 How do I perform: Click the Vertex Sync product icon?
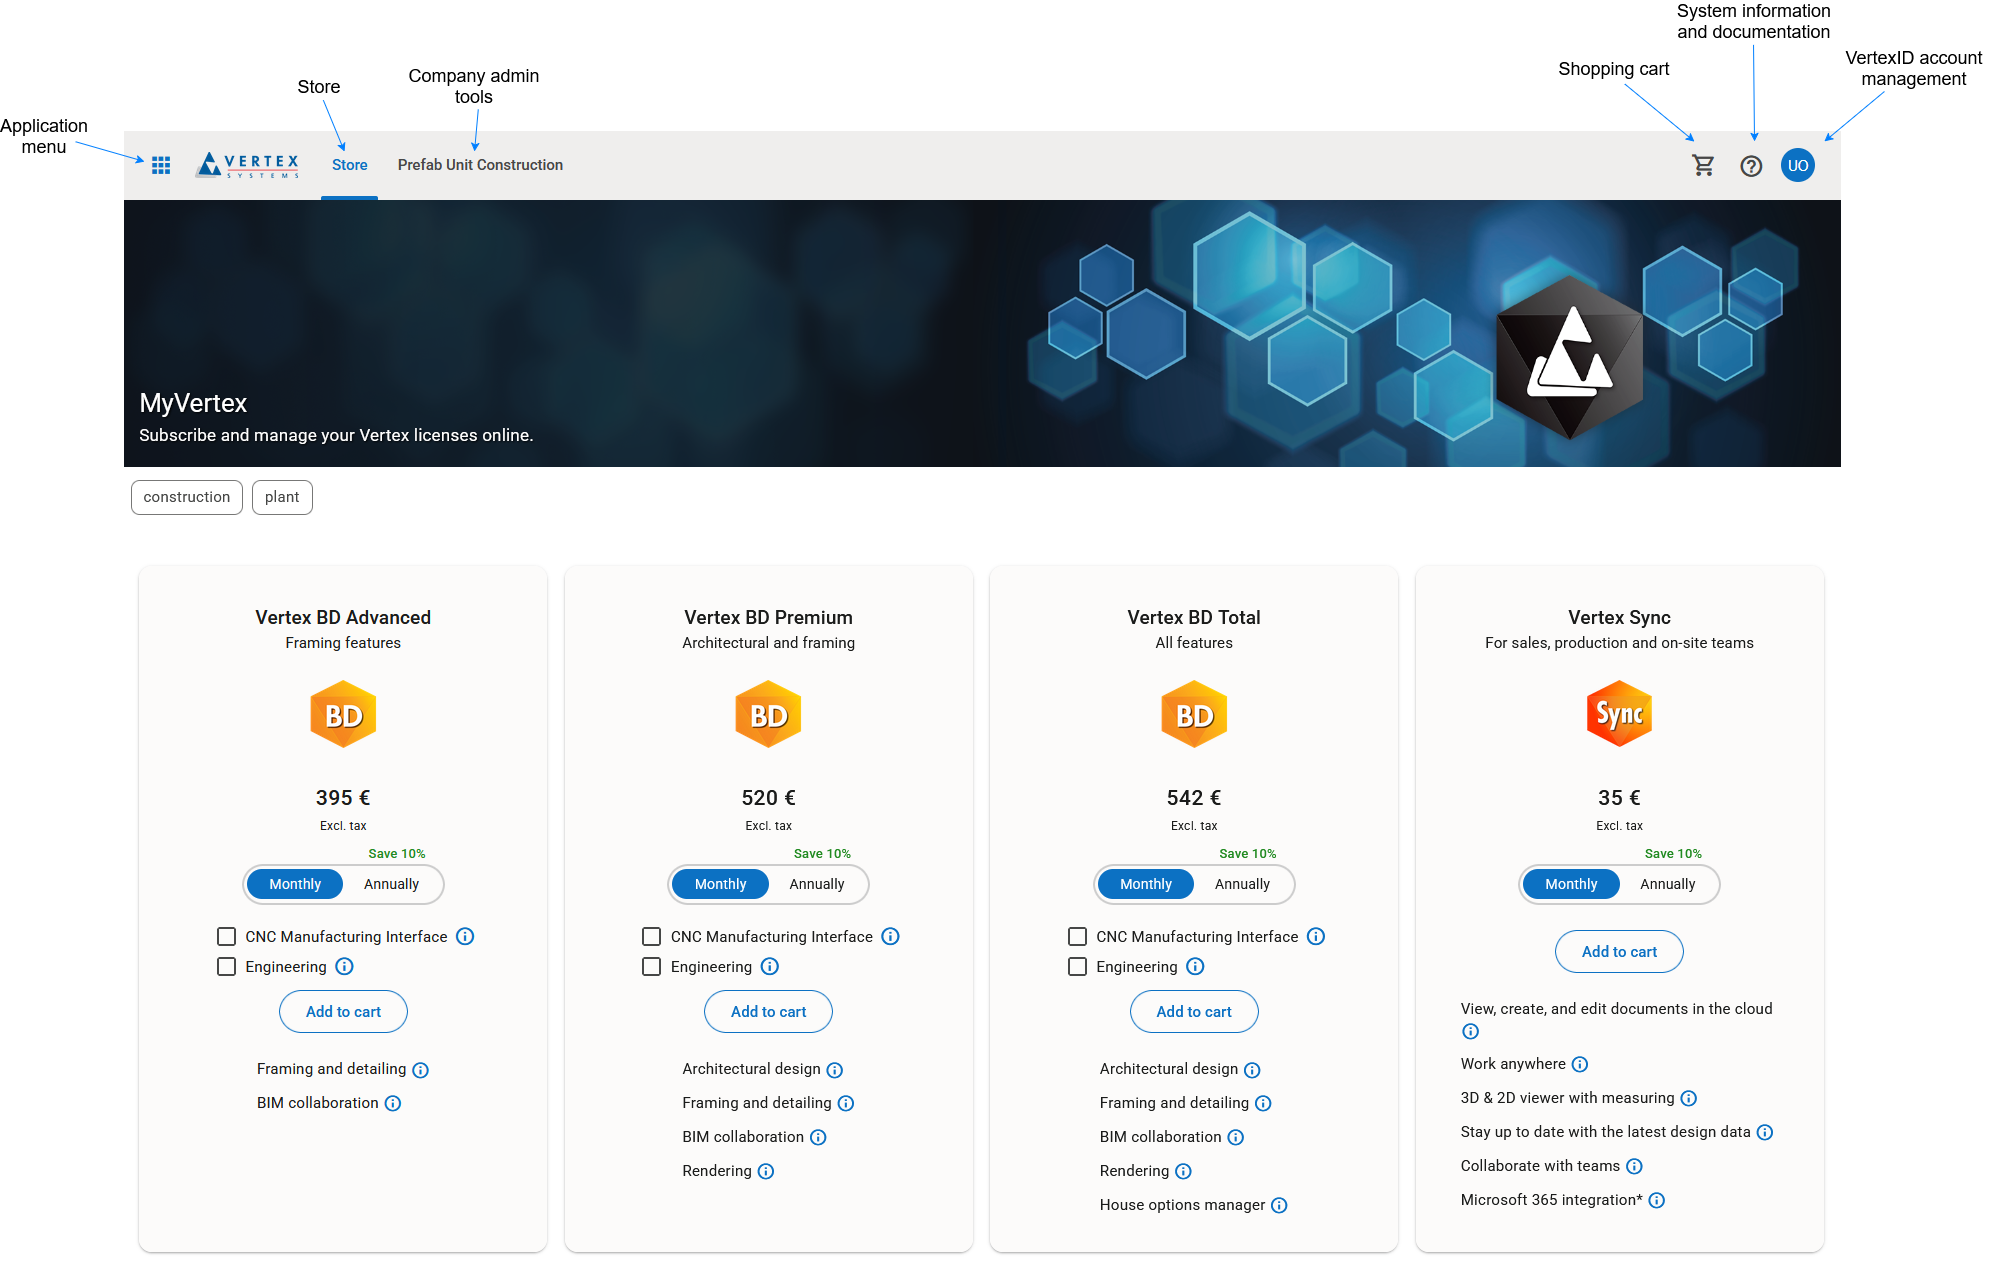(1619, 714)
